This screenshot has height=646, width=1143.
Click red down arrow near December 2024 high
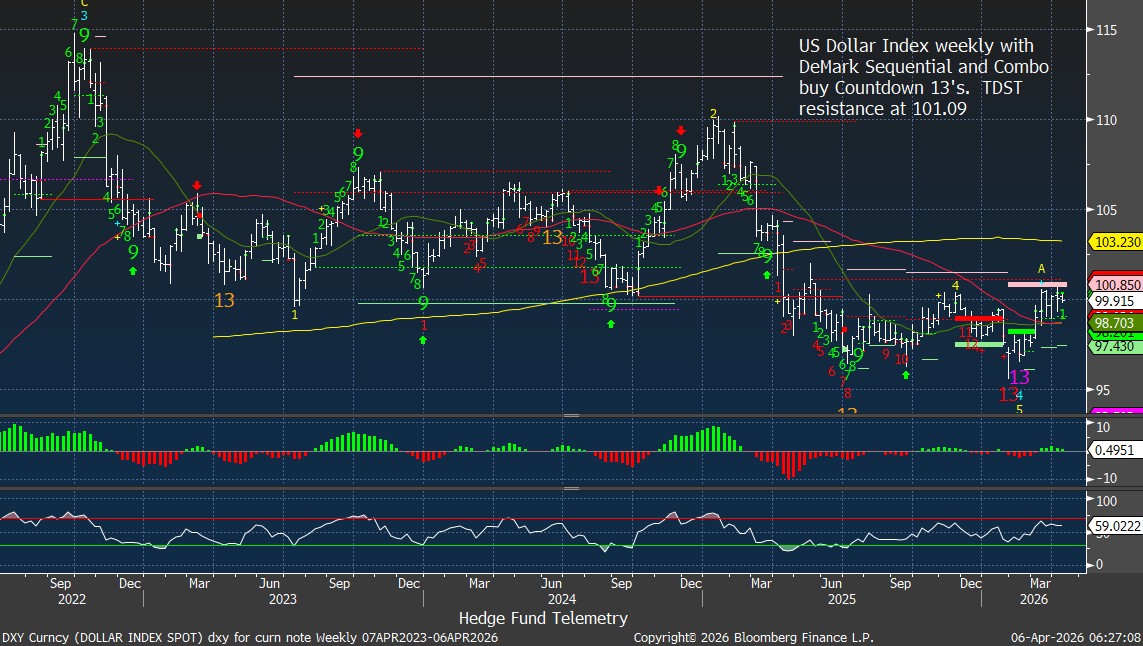(681, 130)
